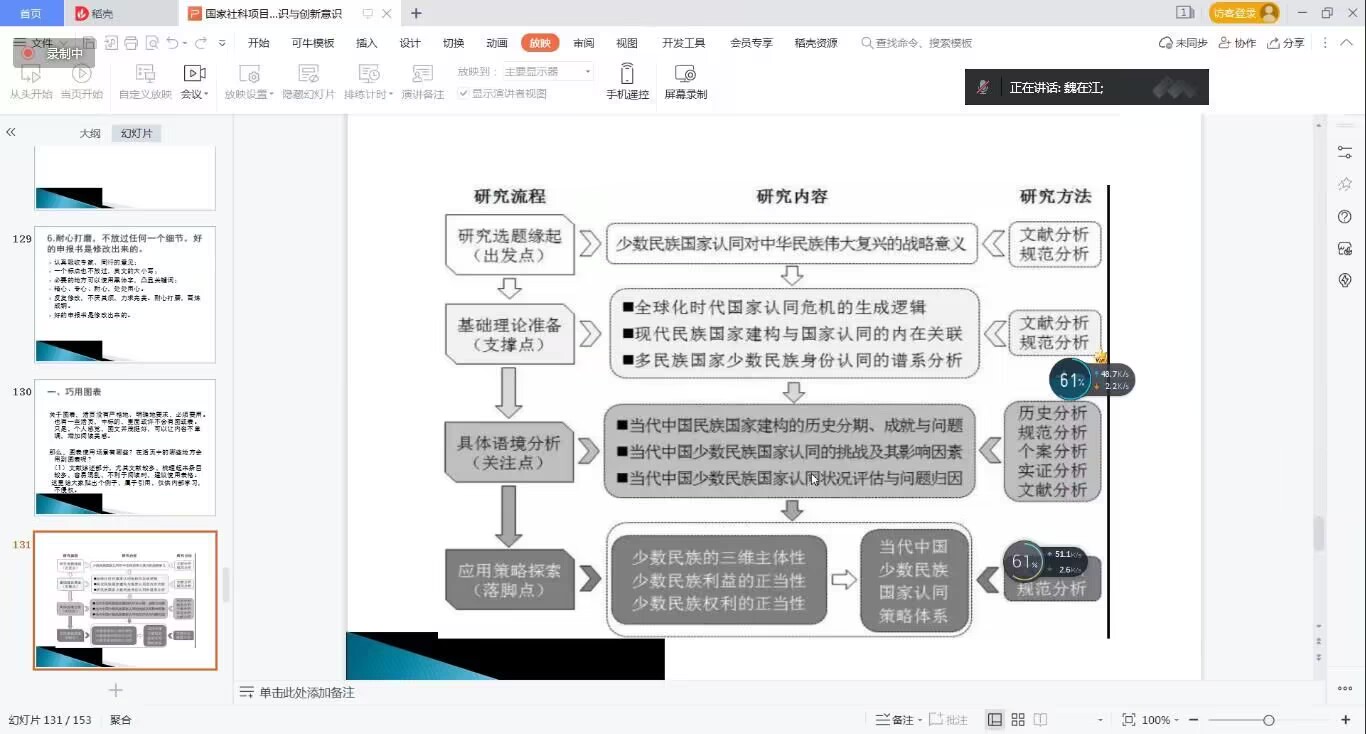Expand the 主要显示器 display dropdown
Viewport: 1366px width, 734px height.
click(x=587, y=72)
